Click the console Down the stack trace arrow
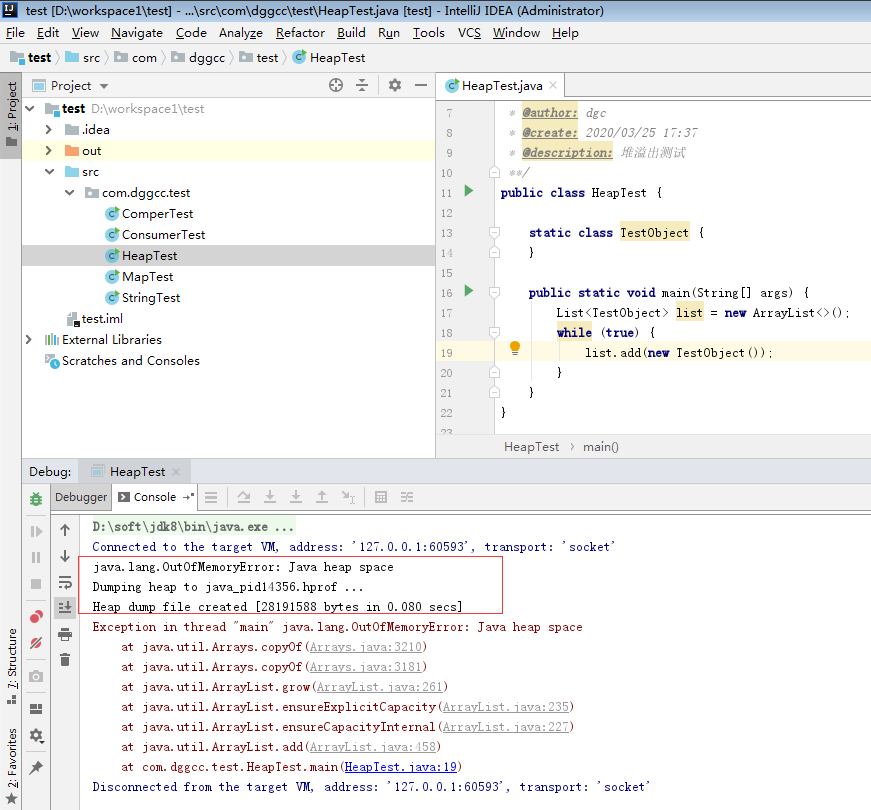 coord(65,556)
